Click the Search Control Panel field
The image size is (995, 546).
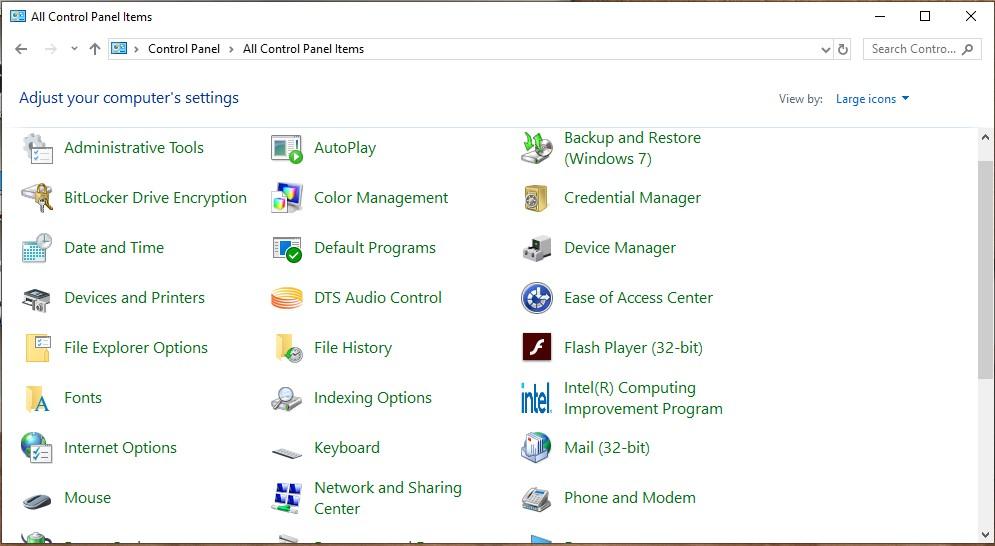[912, 49]
